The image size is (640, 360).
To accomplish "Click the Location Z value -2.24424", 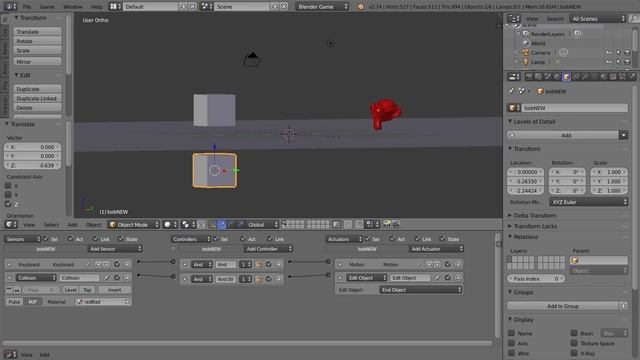I will (x=525, y=191).
